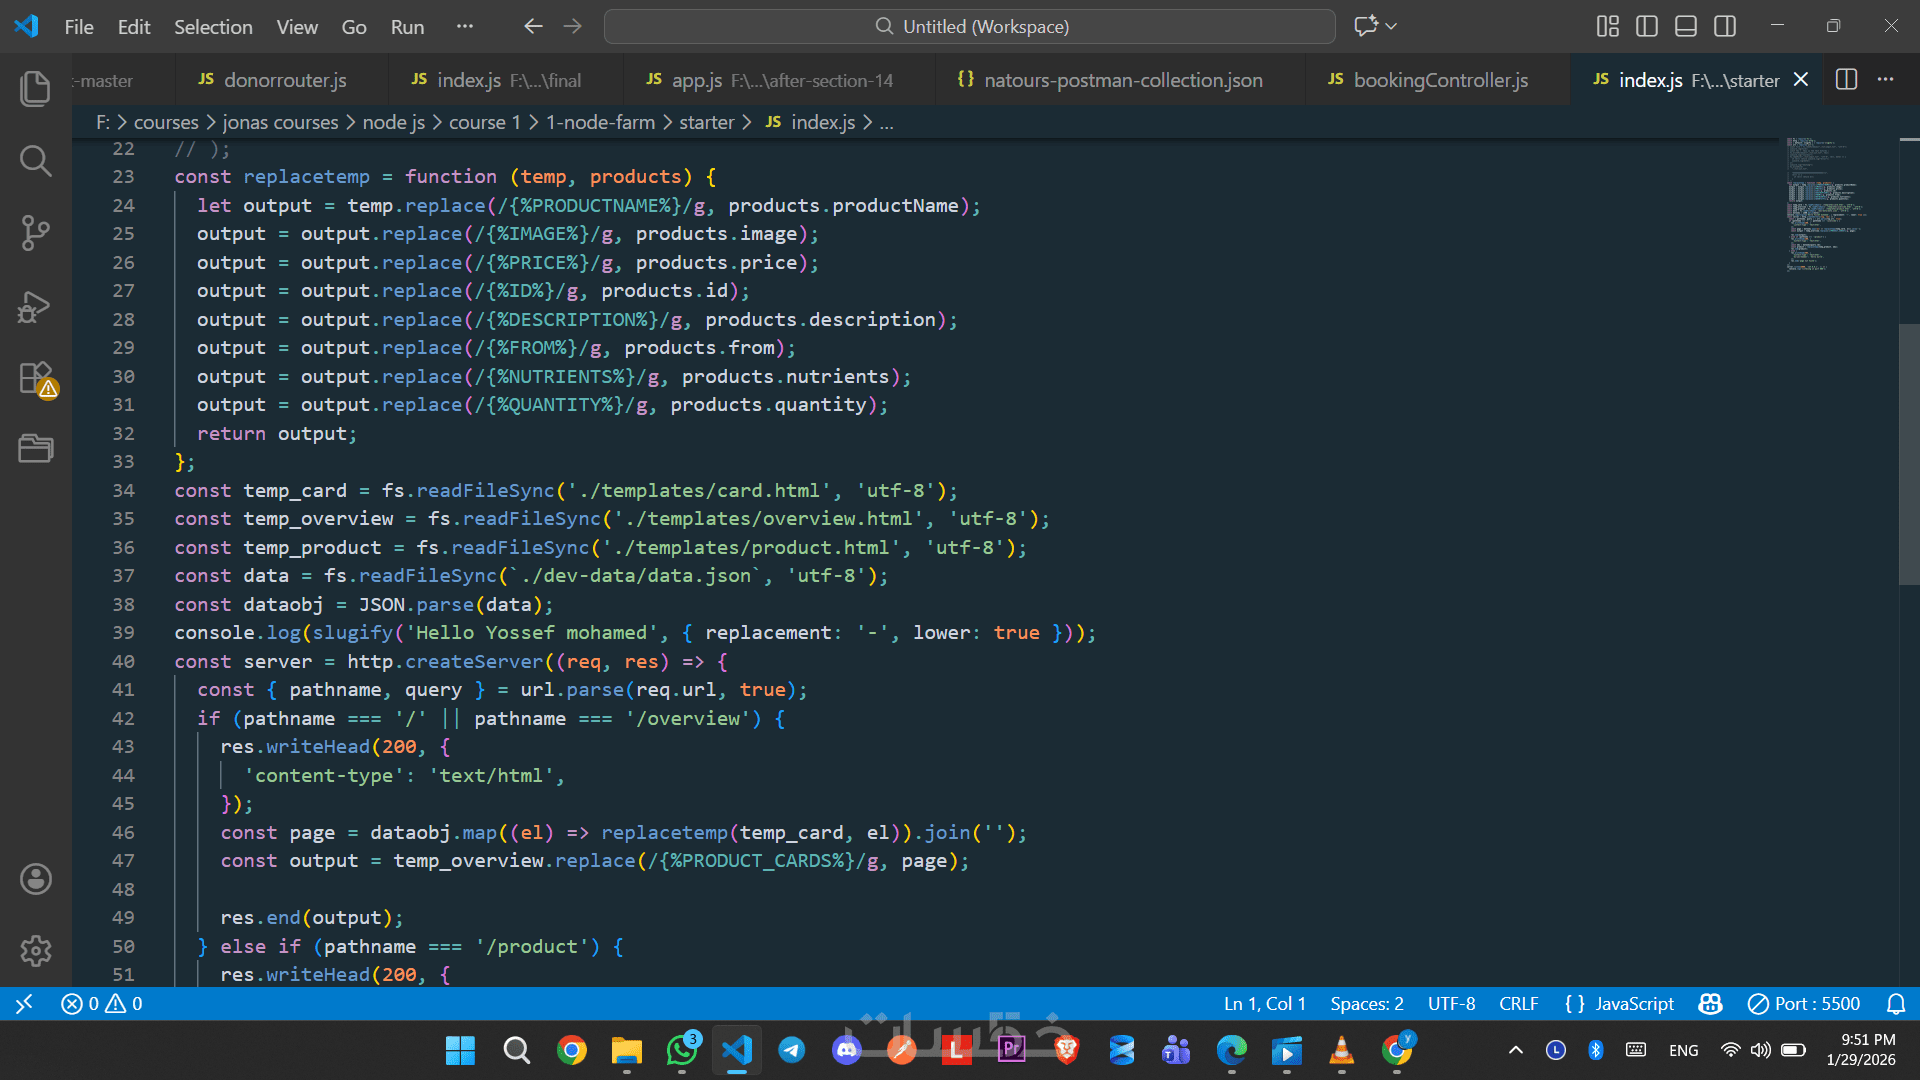
Task: Open the Selection menu
Action: tap(213, 27)
